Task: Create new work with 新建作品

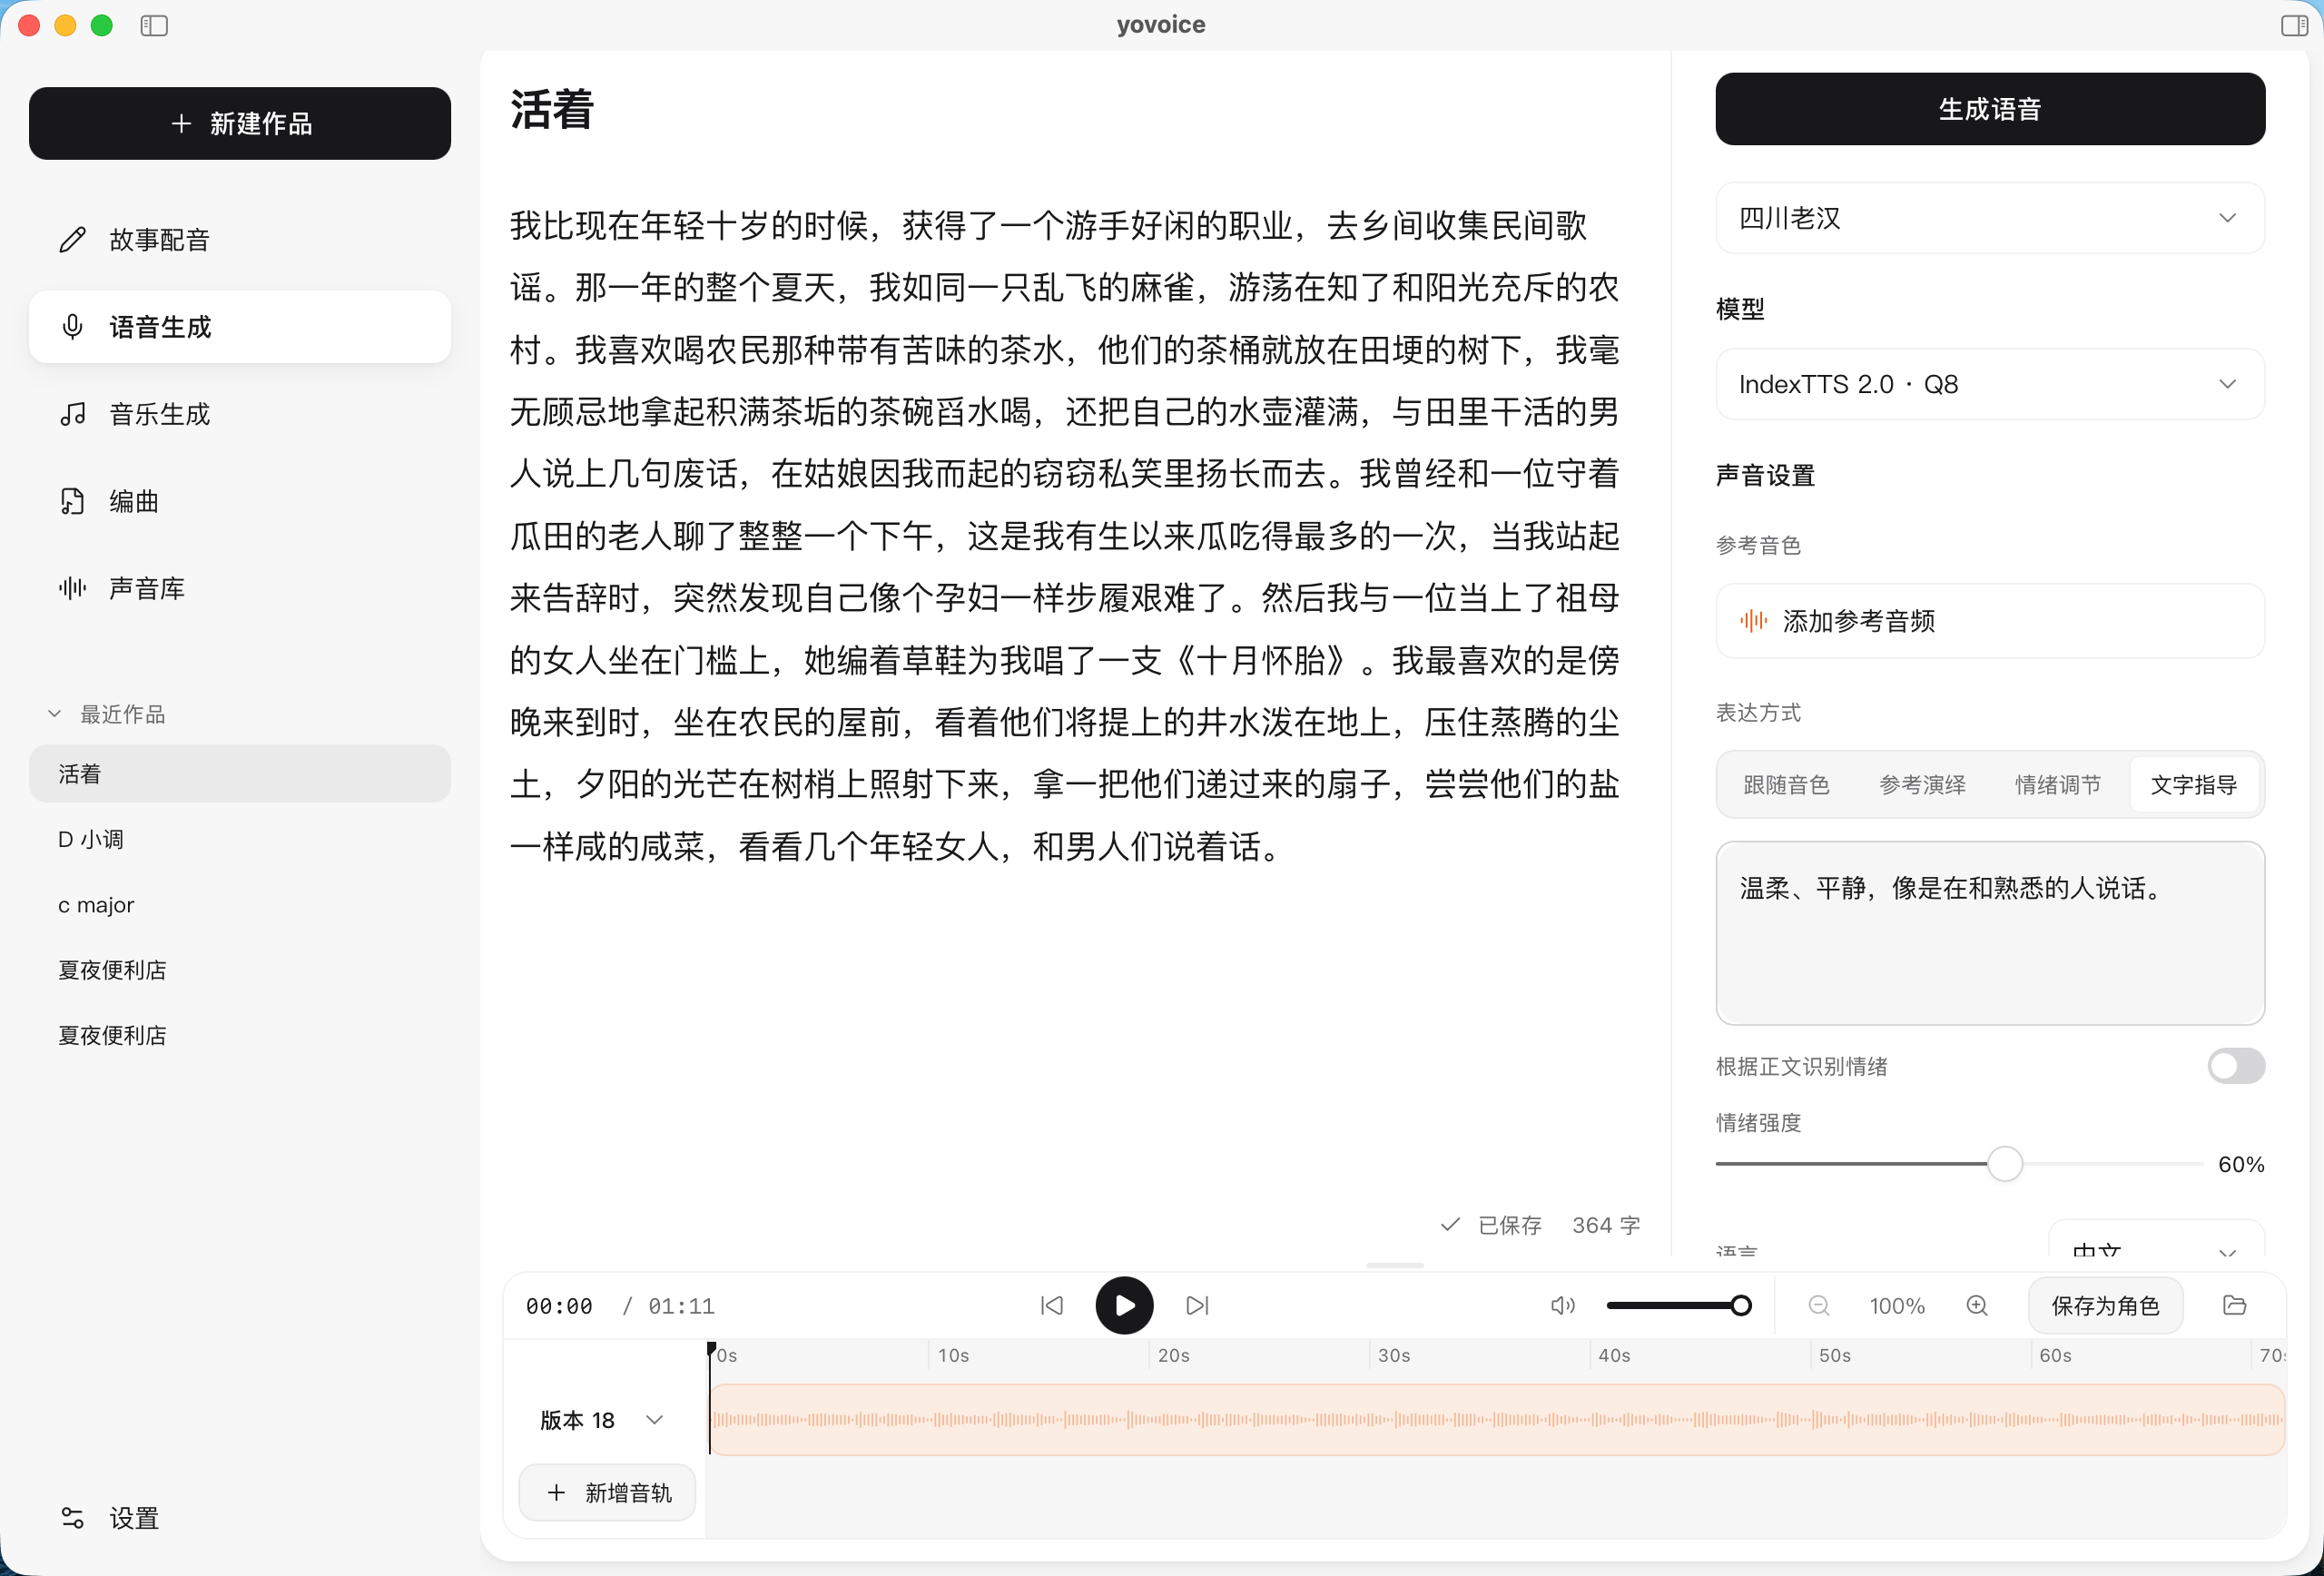Action: pyautogui.click(x=240, y=123)
